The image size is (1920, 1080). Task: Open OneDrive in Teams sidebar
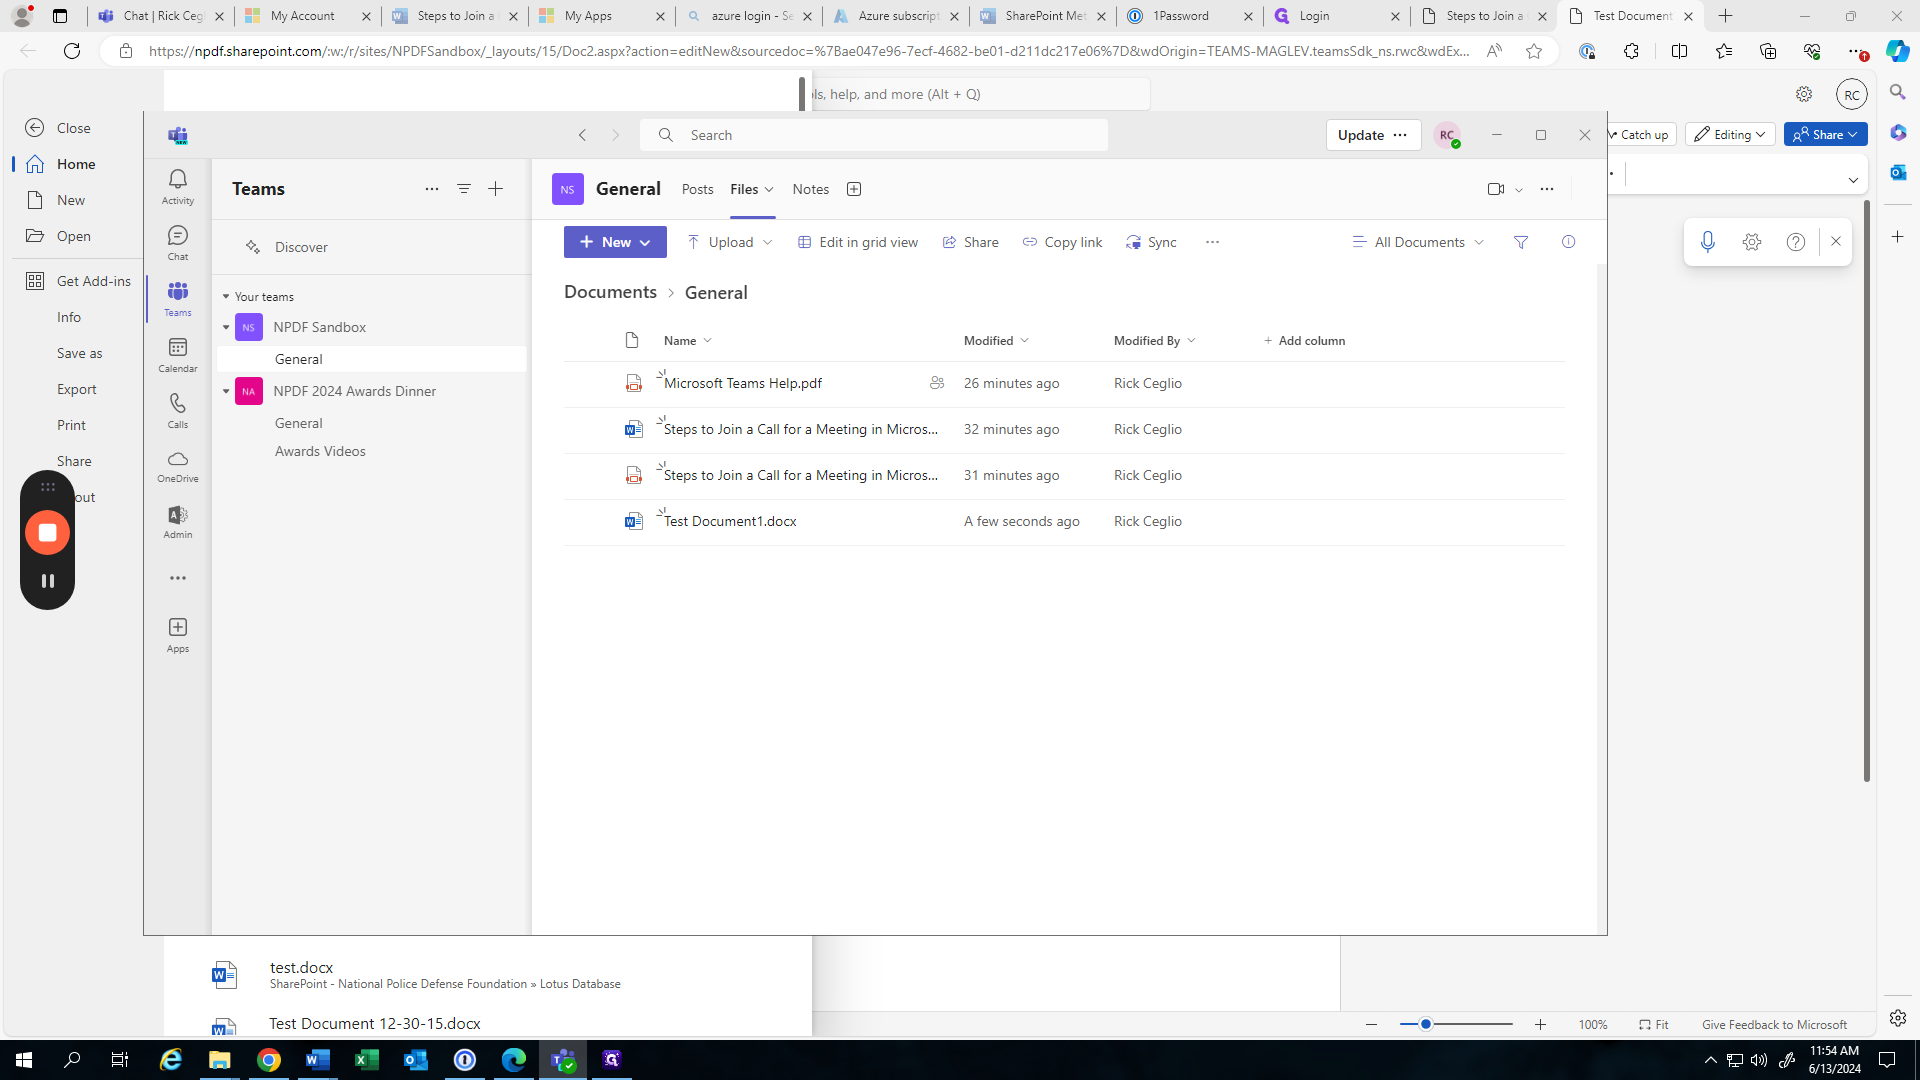click(177, 466)
